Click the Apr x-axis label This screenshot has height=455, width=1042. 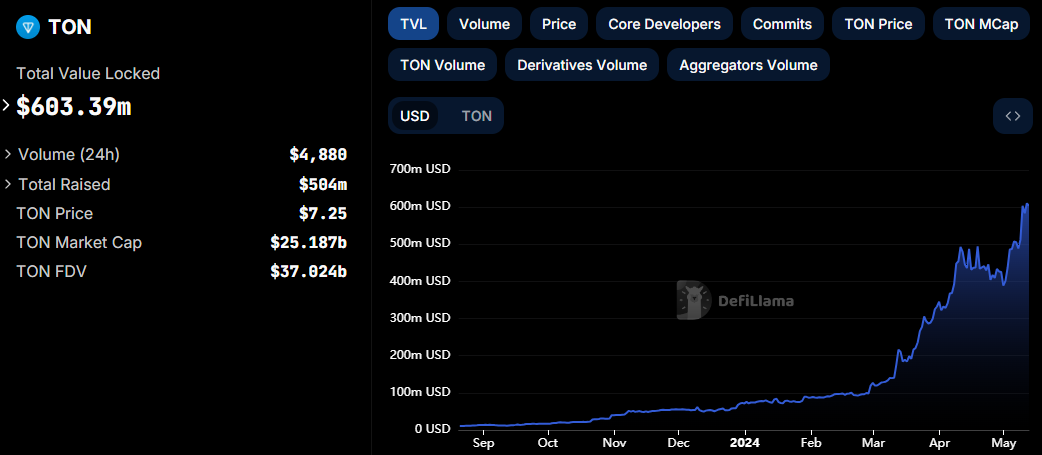(940, 443)
